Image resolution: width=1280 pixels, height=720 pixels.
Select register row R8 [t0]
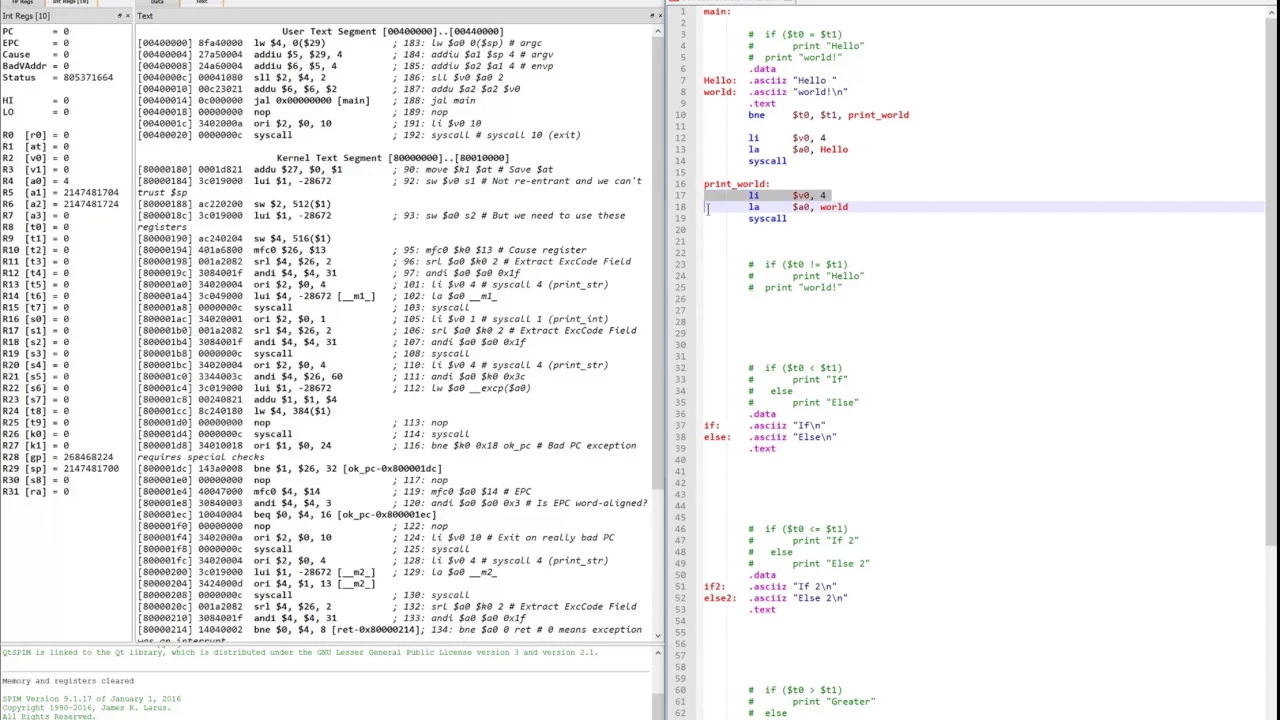tap(36, 227)
